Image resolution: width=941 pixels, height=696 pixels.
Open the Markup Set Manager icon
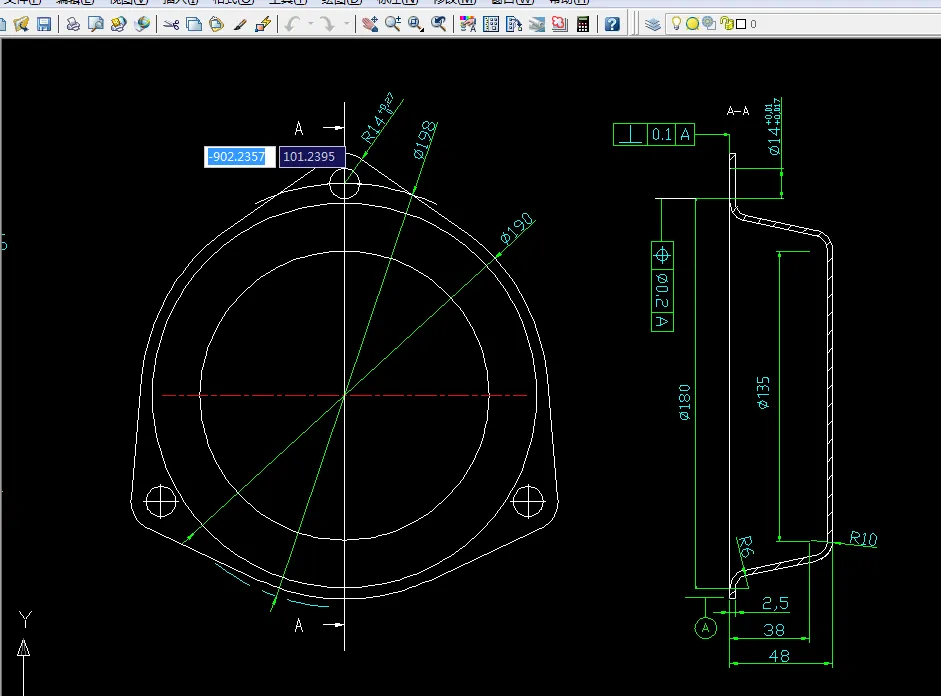coord(559,24)
